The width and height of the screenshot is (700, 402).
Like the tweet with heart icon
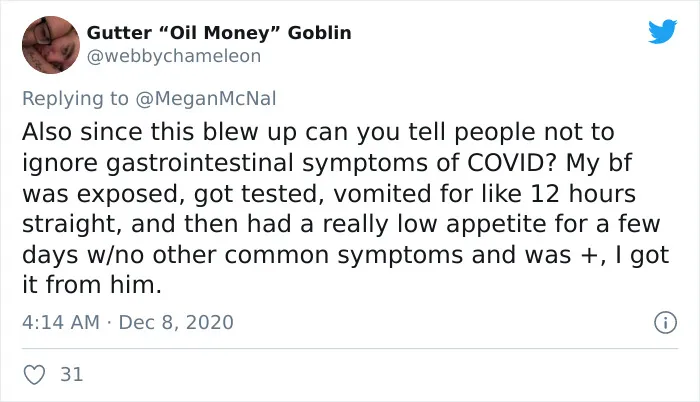(x=34, y=374)
